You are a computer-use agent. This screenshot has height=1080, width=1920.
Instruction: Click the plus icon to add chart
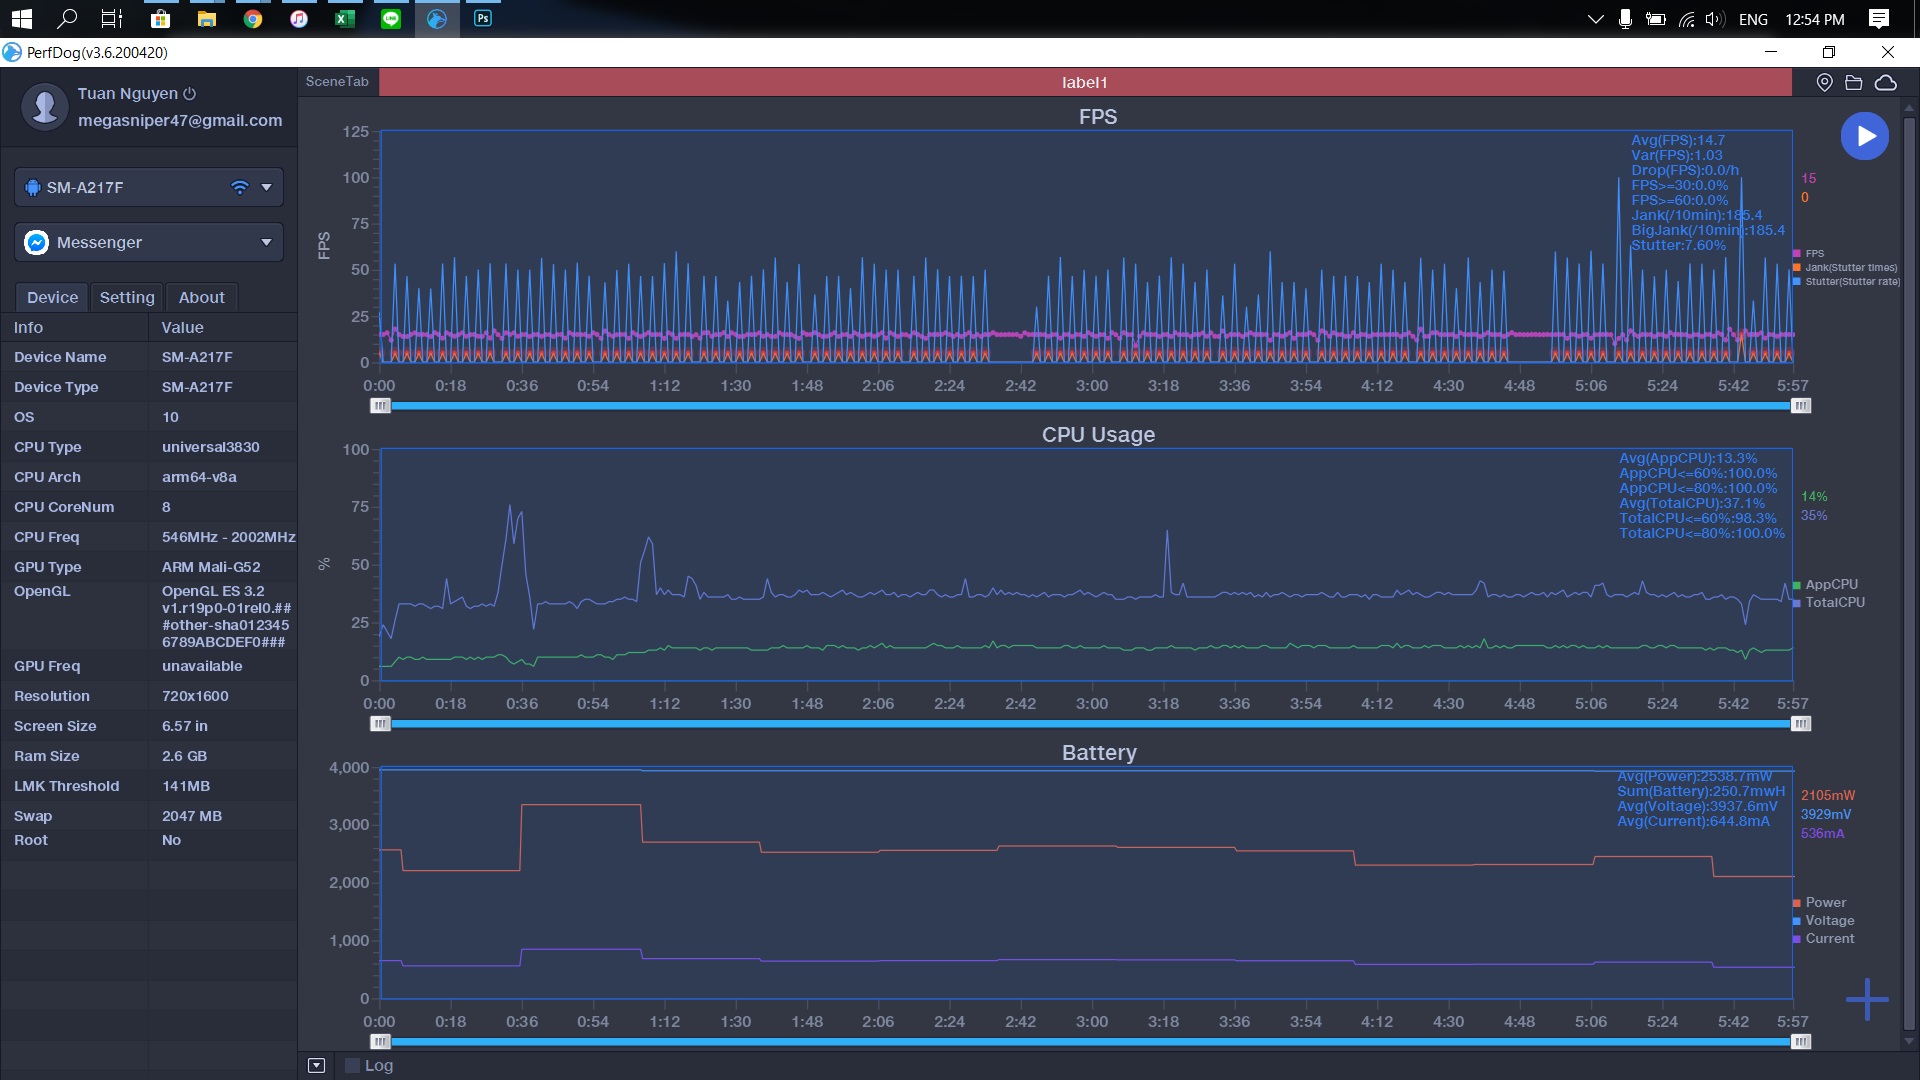click(x=1866, y=999)
